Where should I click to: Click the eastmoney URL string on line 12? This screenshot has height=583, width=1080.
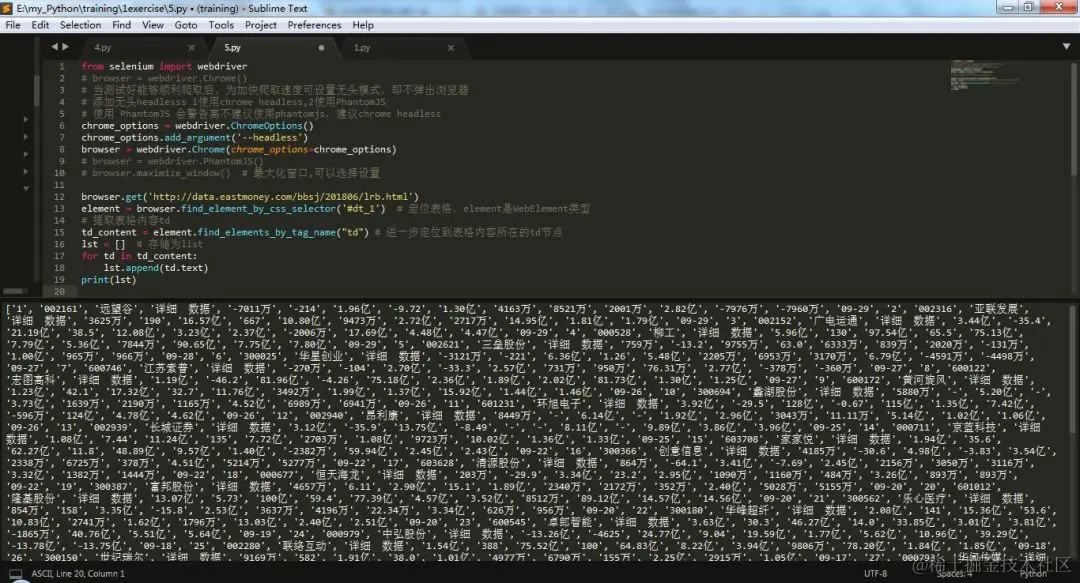[x=282, y=196]
